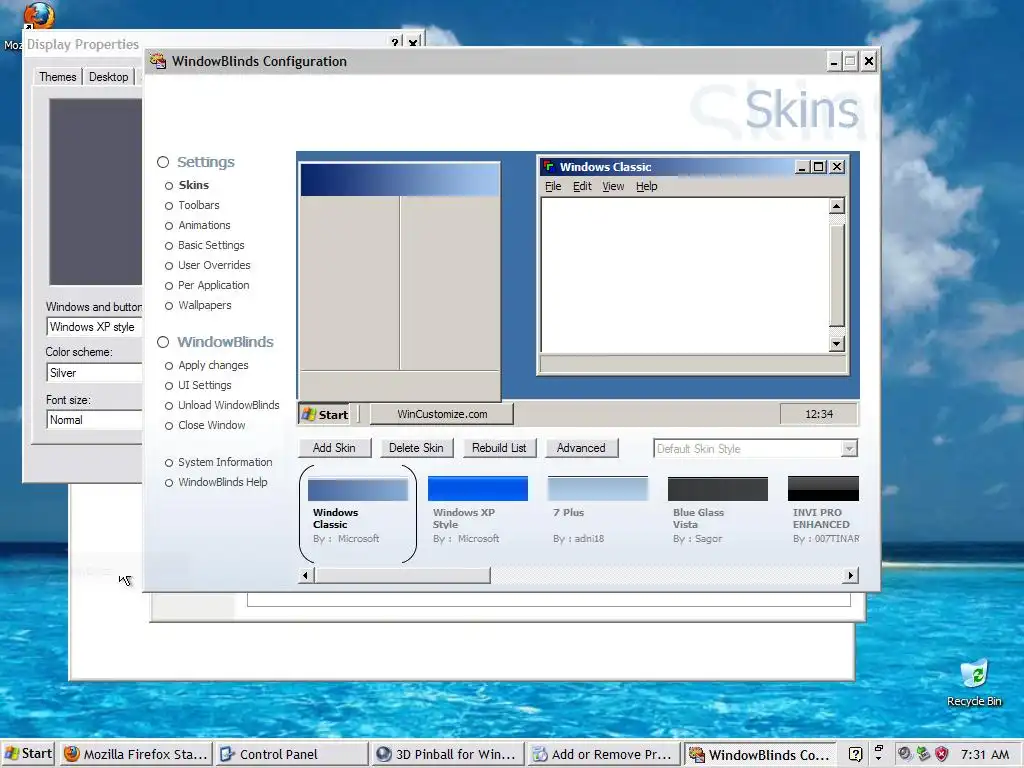Switch to 3D Pinball taskbar button
Screen dimensions: 1024x768
tap(448, 754)
